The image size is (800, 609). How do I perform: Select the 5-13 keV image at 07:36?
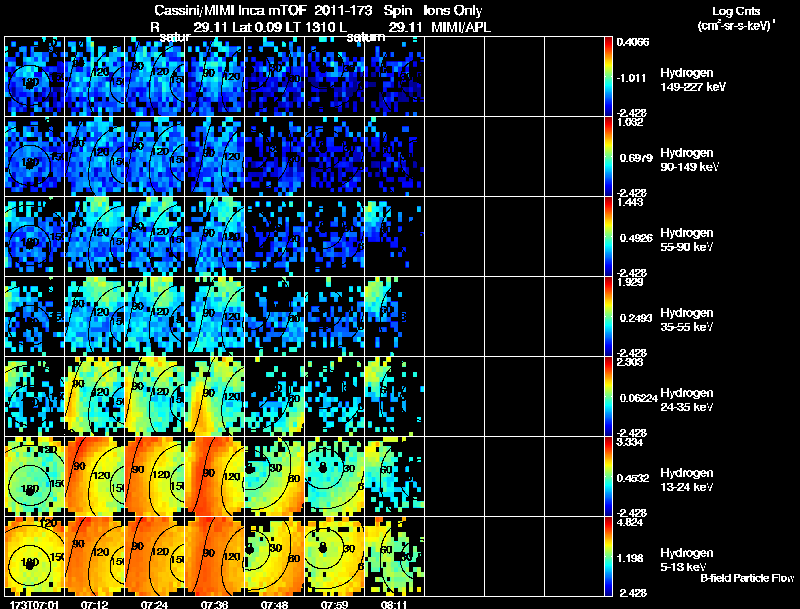coord(214,556)
